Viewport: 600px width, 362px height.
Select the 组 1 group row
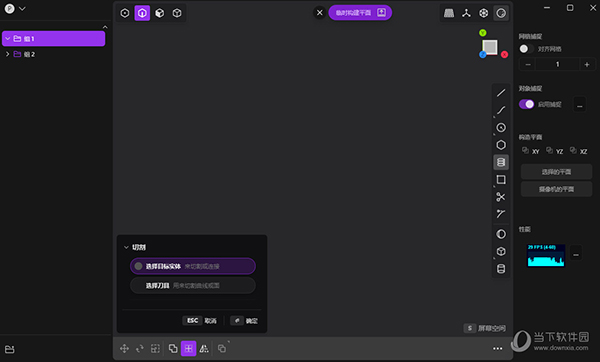54,39
